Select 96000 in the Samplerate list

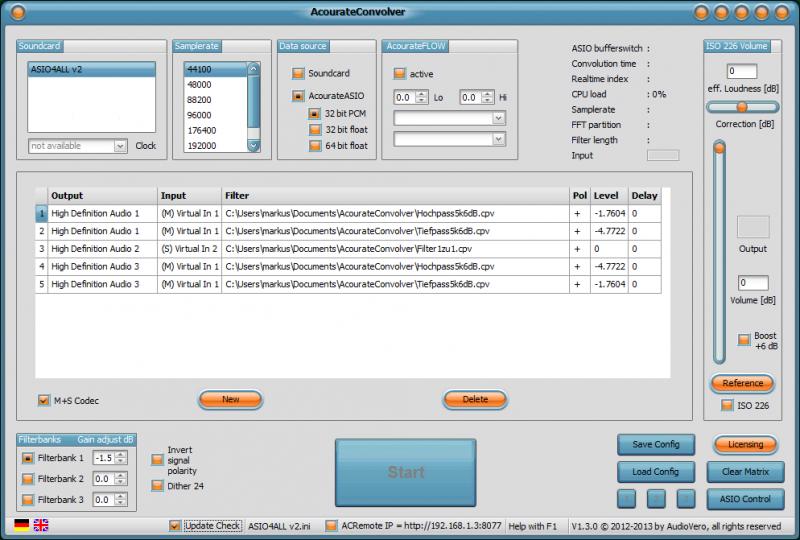[x=215, y=115]
